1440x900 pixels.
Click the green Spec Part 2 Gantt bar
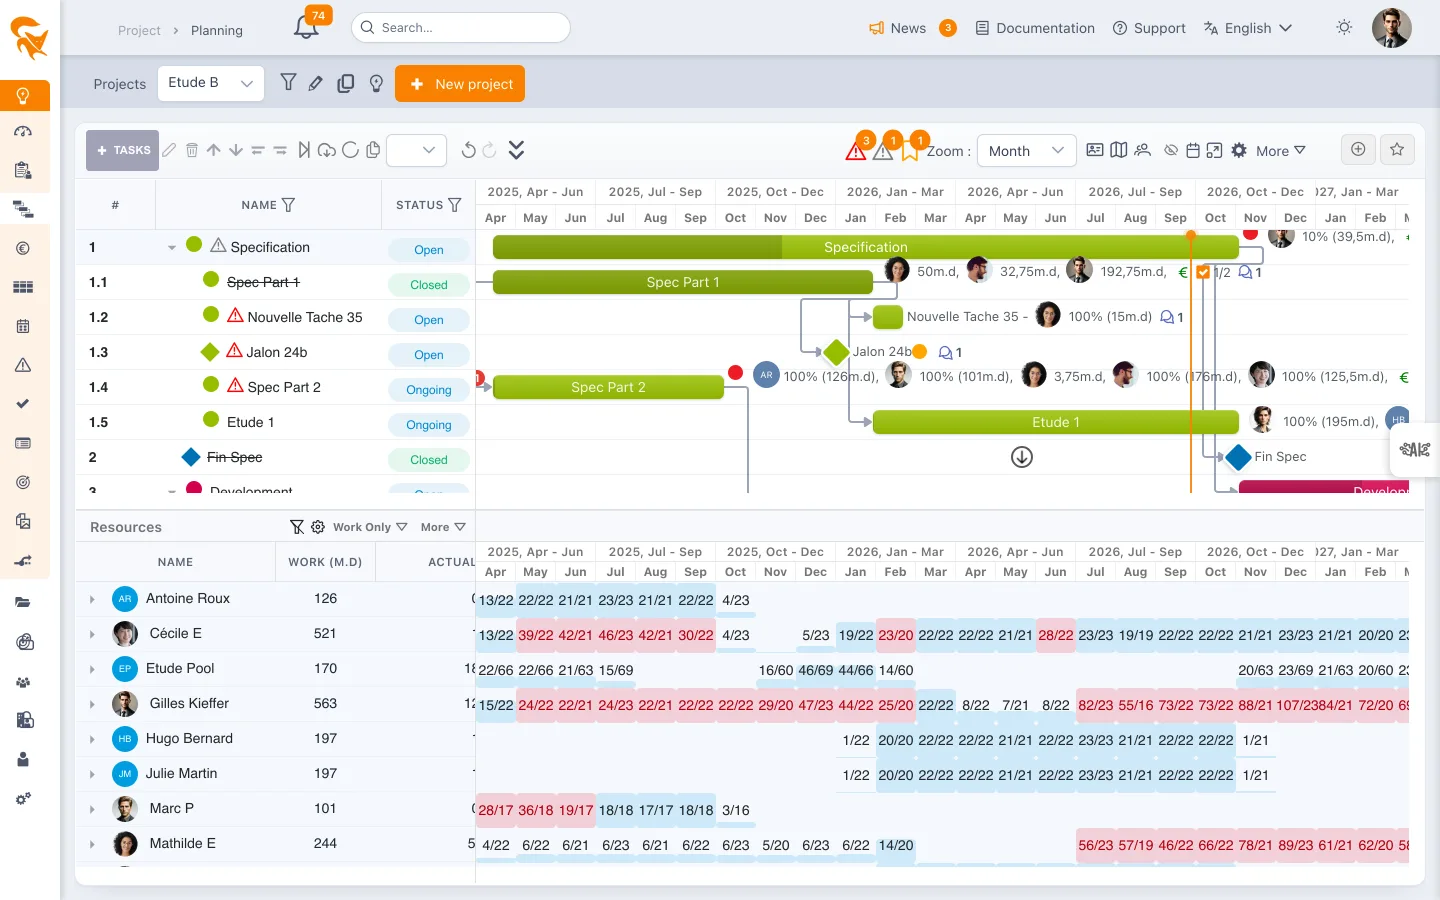(608, 387)
